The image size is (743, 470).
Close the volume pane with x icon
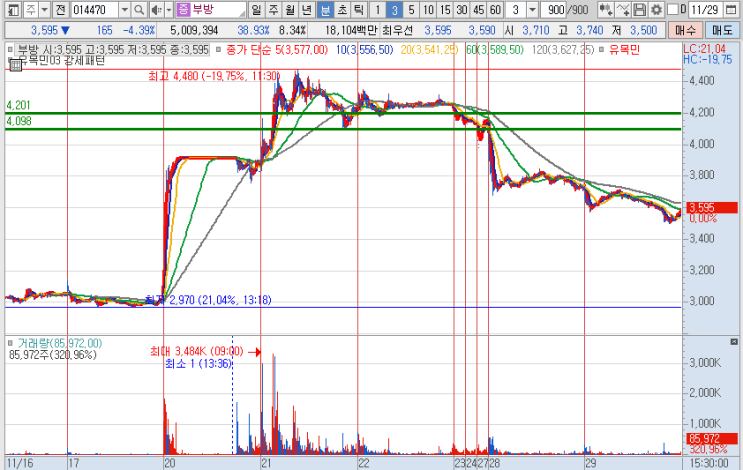(x=734, y=342)
